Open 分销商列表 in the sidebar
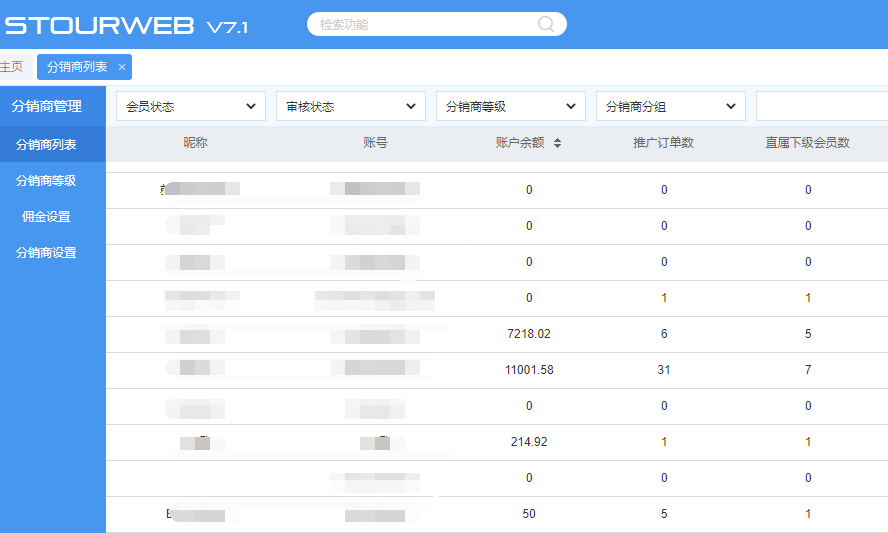The image size is (888, 533). 46,145
